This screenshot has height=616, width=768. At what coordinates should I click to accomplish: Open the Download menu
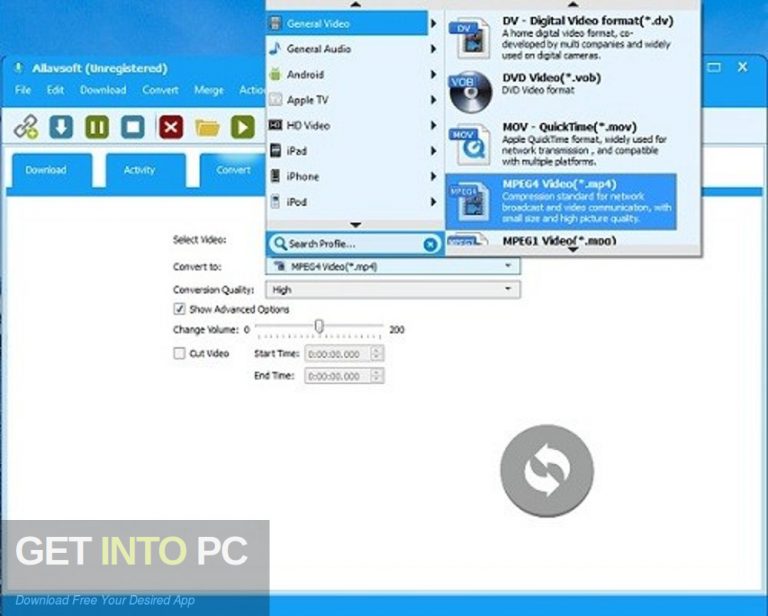pyautogui.click(x=103, y=90)
